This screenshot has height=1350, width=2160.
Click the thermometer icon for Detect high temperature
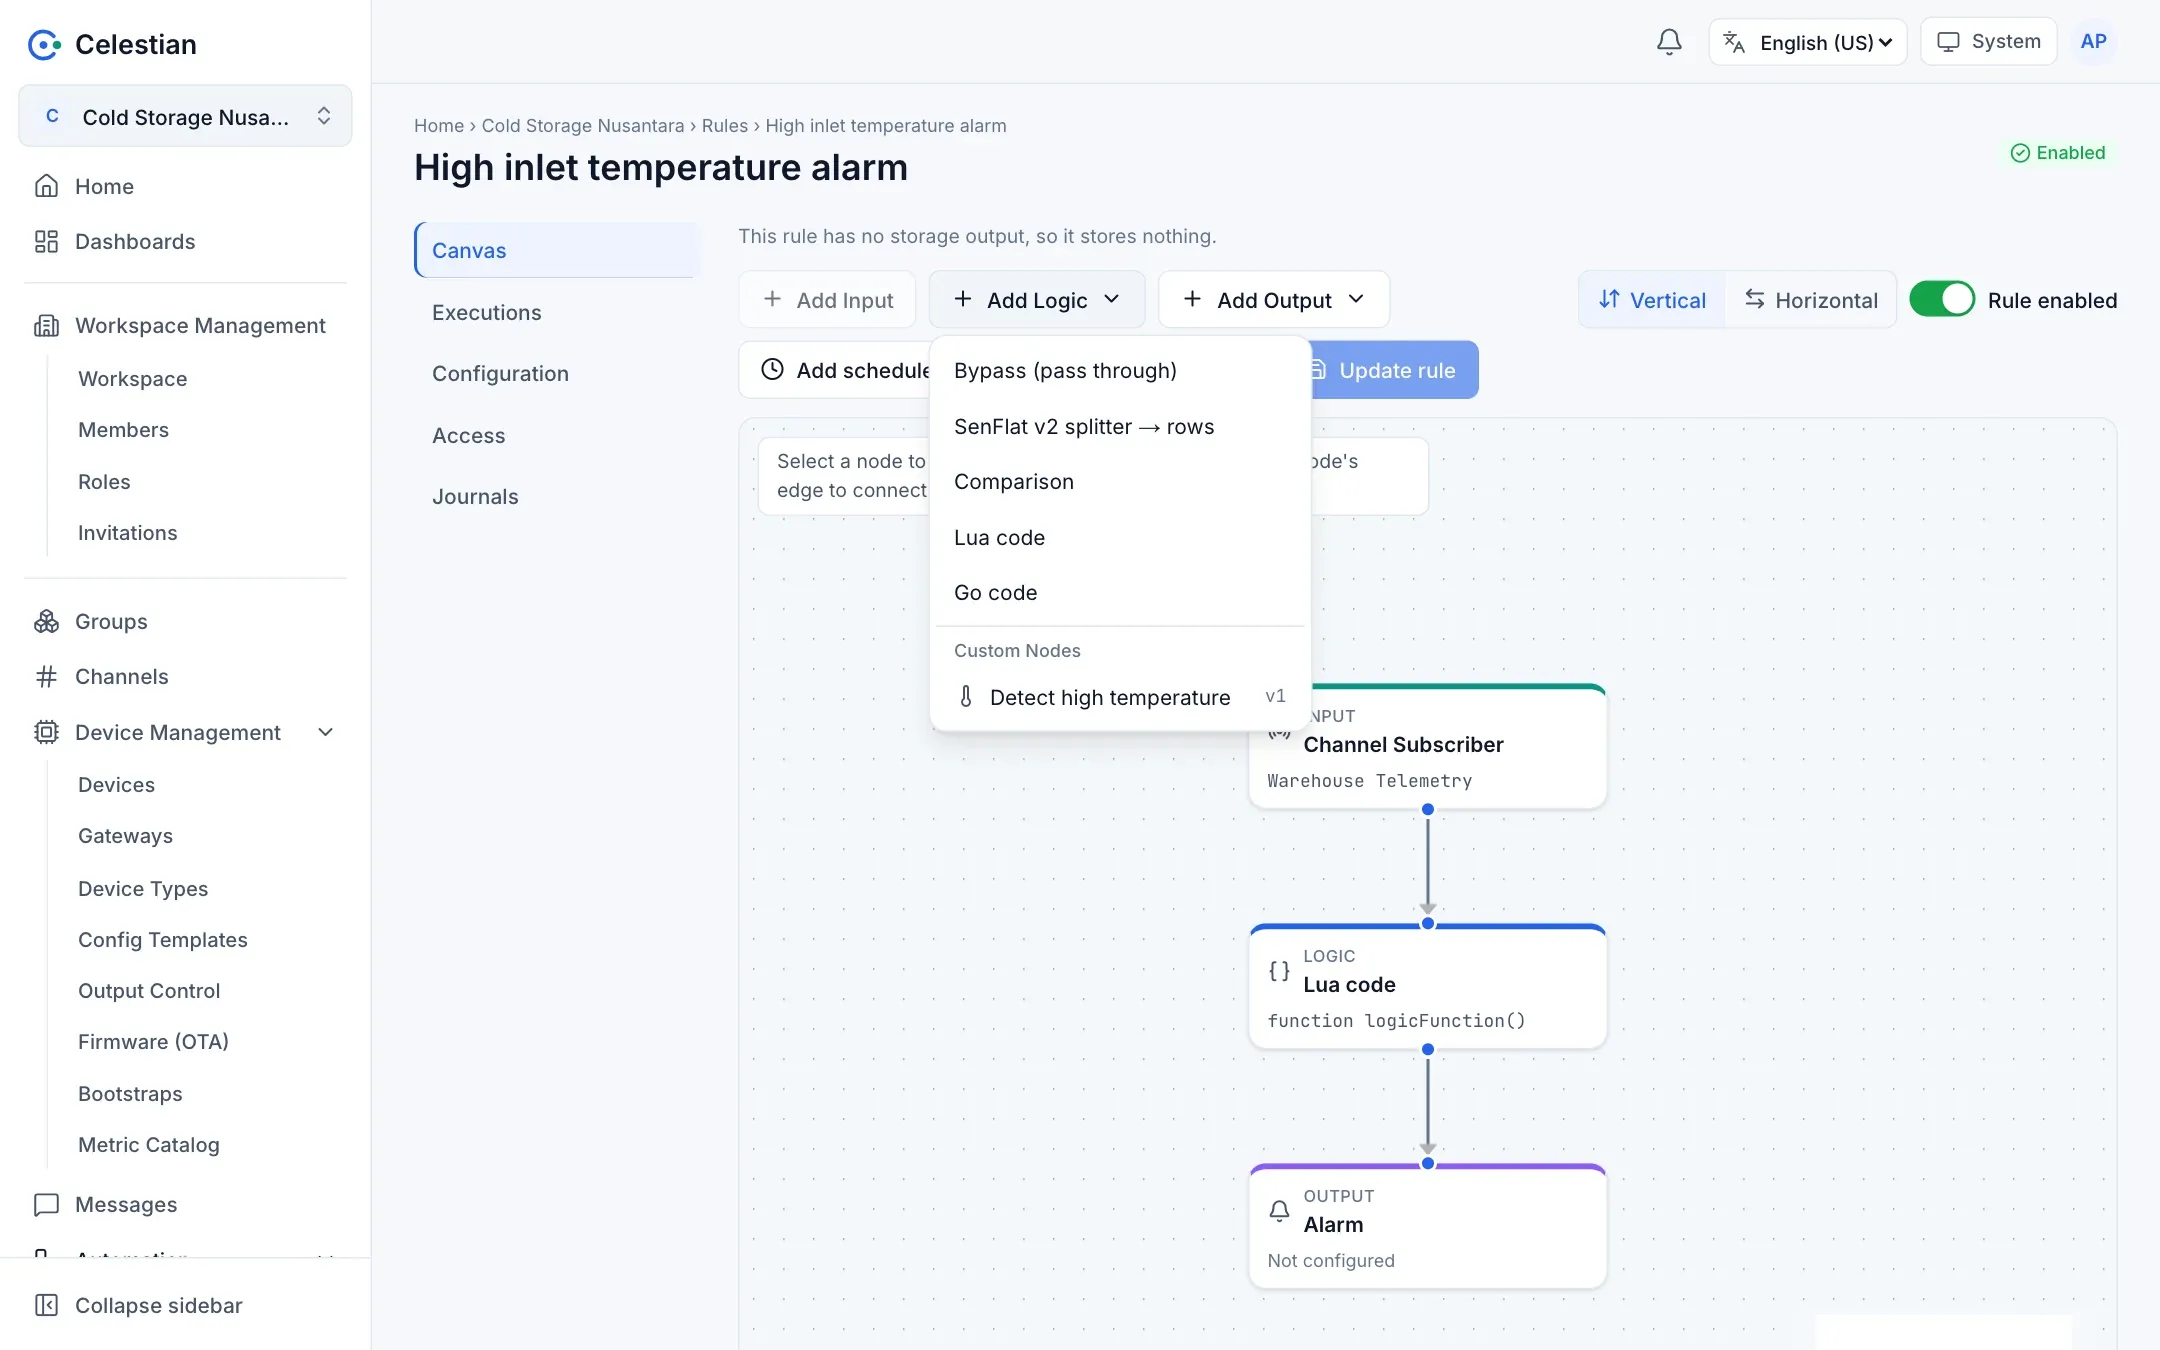click(x=966, y=697)
